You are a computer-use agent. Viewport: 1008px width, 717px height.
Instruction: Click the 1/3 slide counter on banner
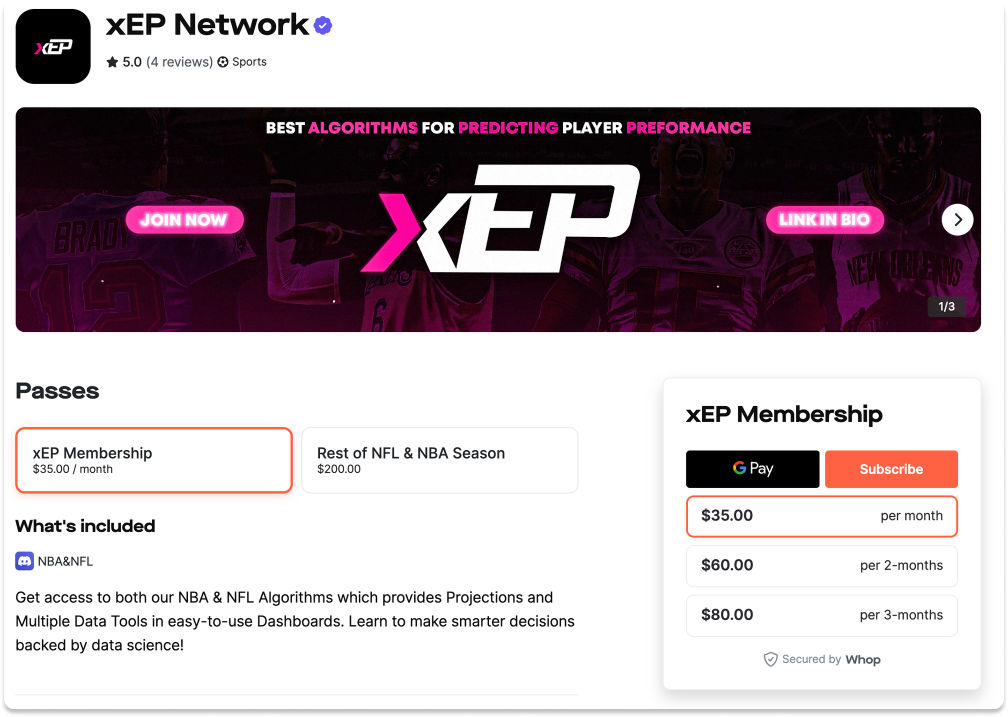945,306
